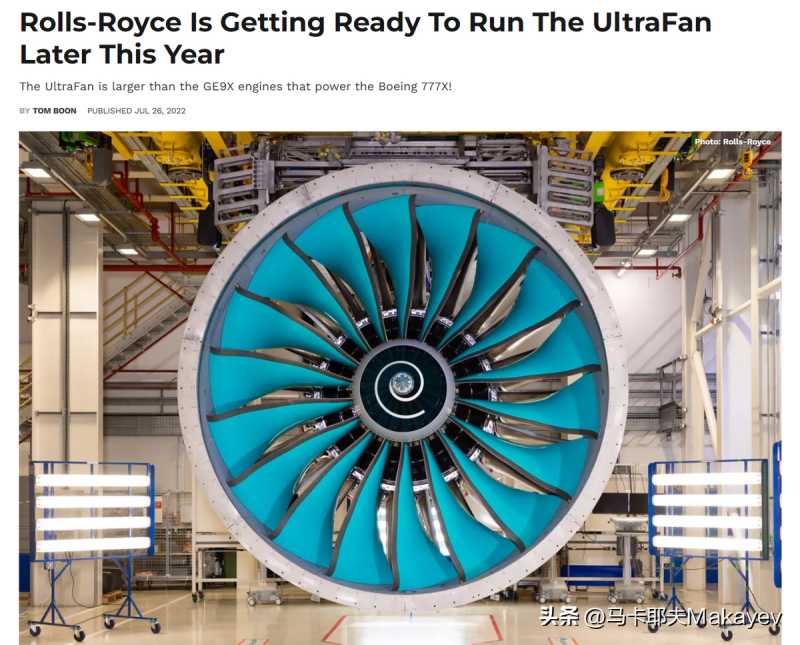Image resolution: width=800 pixels, height=645 pixels.
Task: Click "Later This Year" in the headline
Action: click(x=122, y=55)
